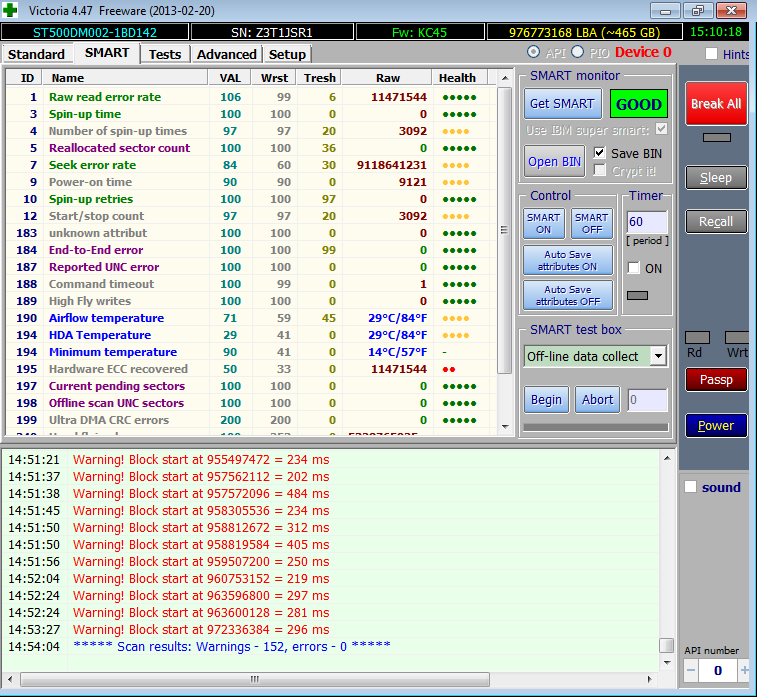Select the PIO radio button
Image resolution: width=757 pixels, height=697 pixels.
tap(577, 52)
